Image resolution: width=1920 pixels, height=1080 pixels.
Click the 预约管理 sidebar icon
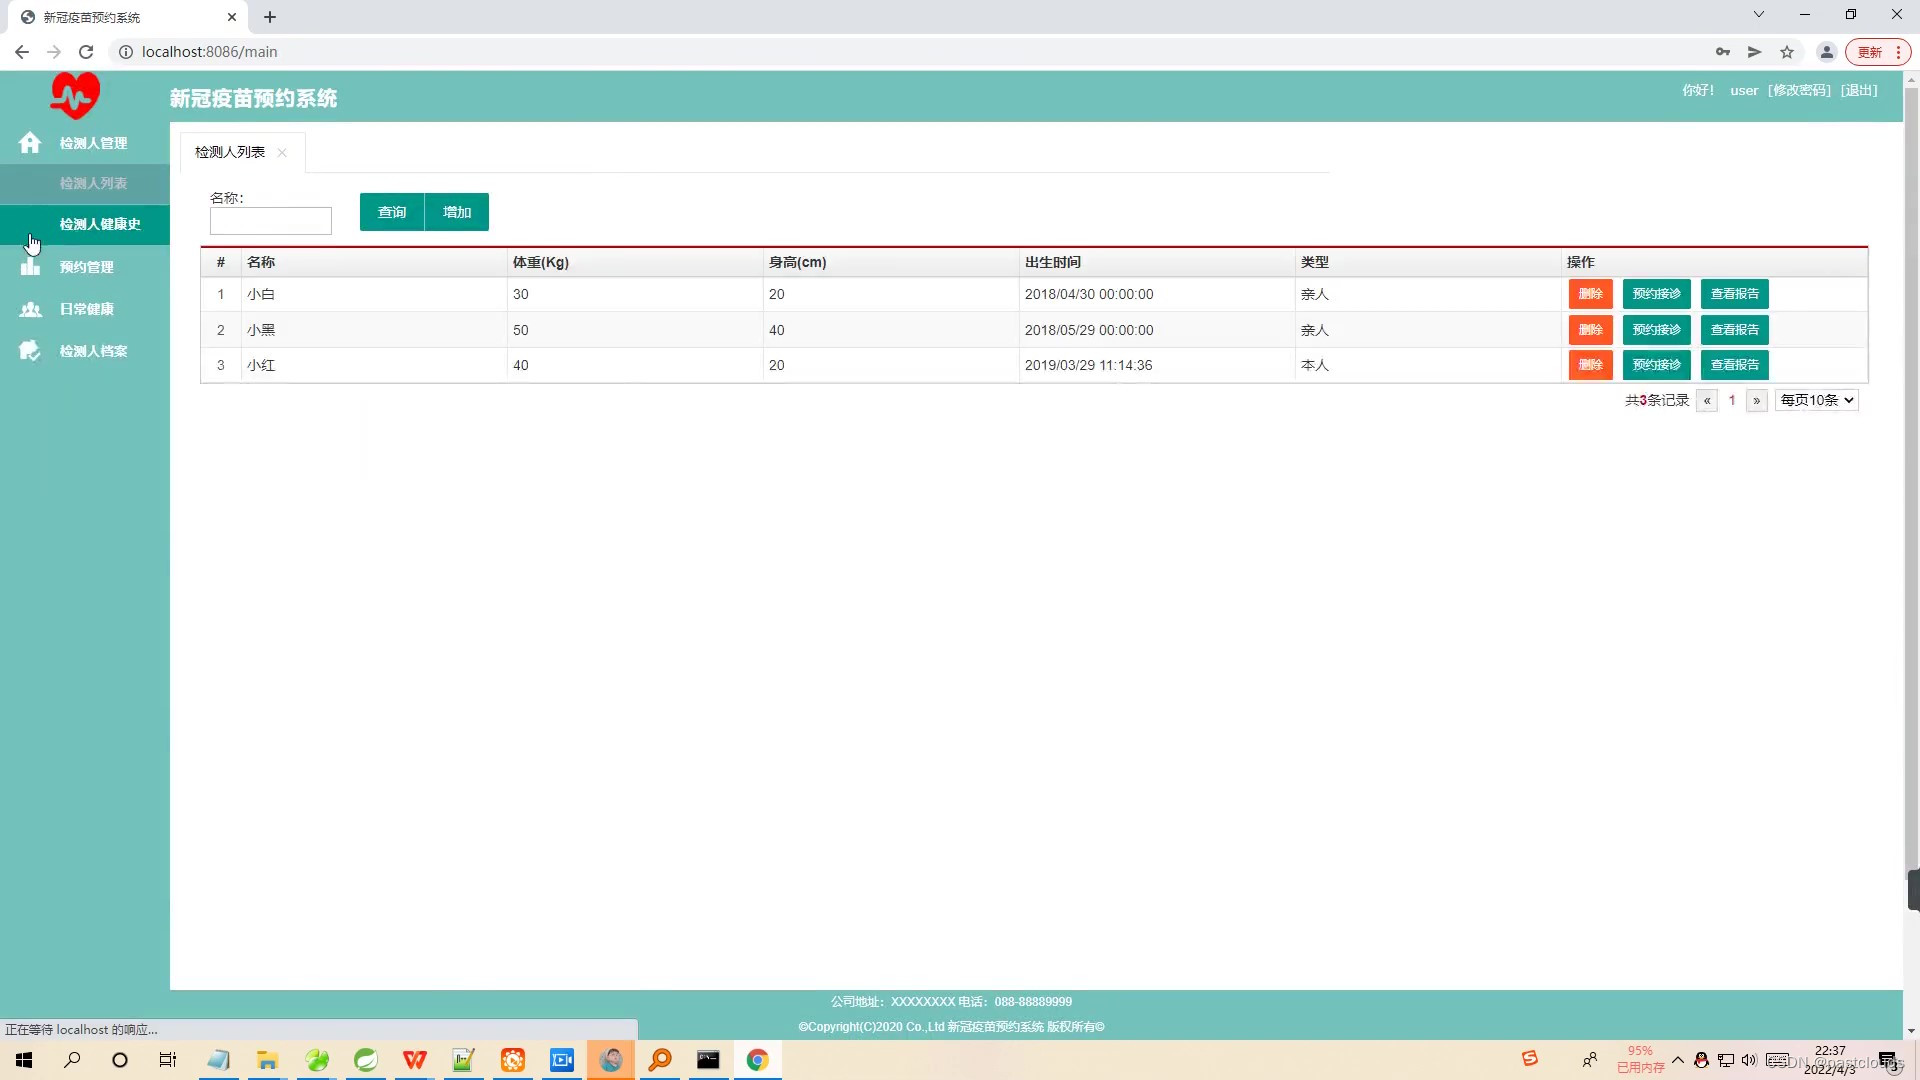30,267
